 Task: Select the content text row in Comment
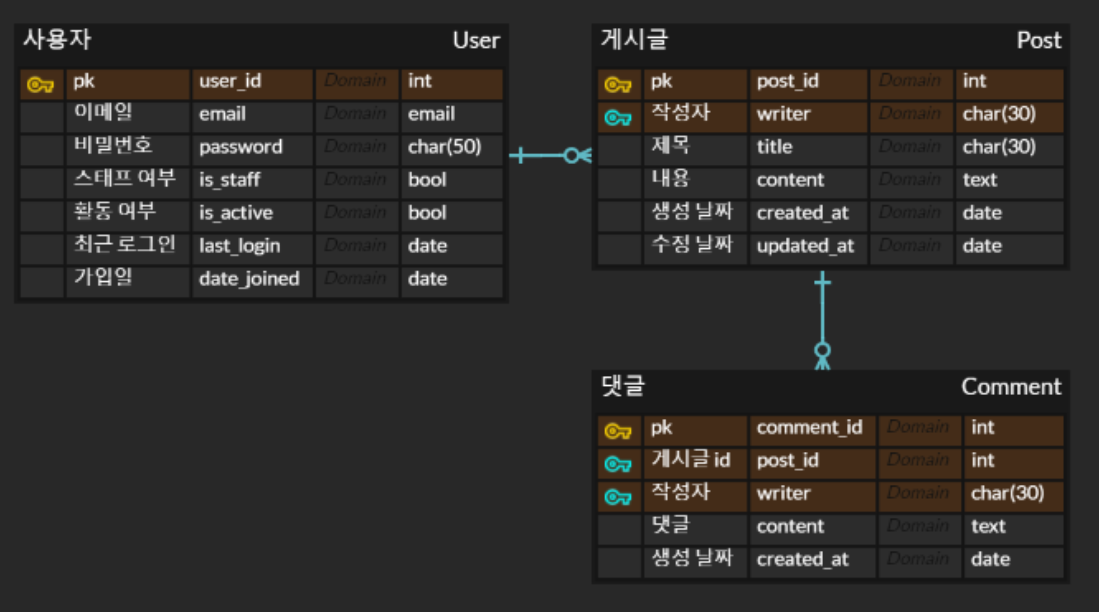[790, 527]
